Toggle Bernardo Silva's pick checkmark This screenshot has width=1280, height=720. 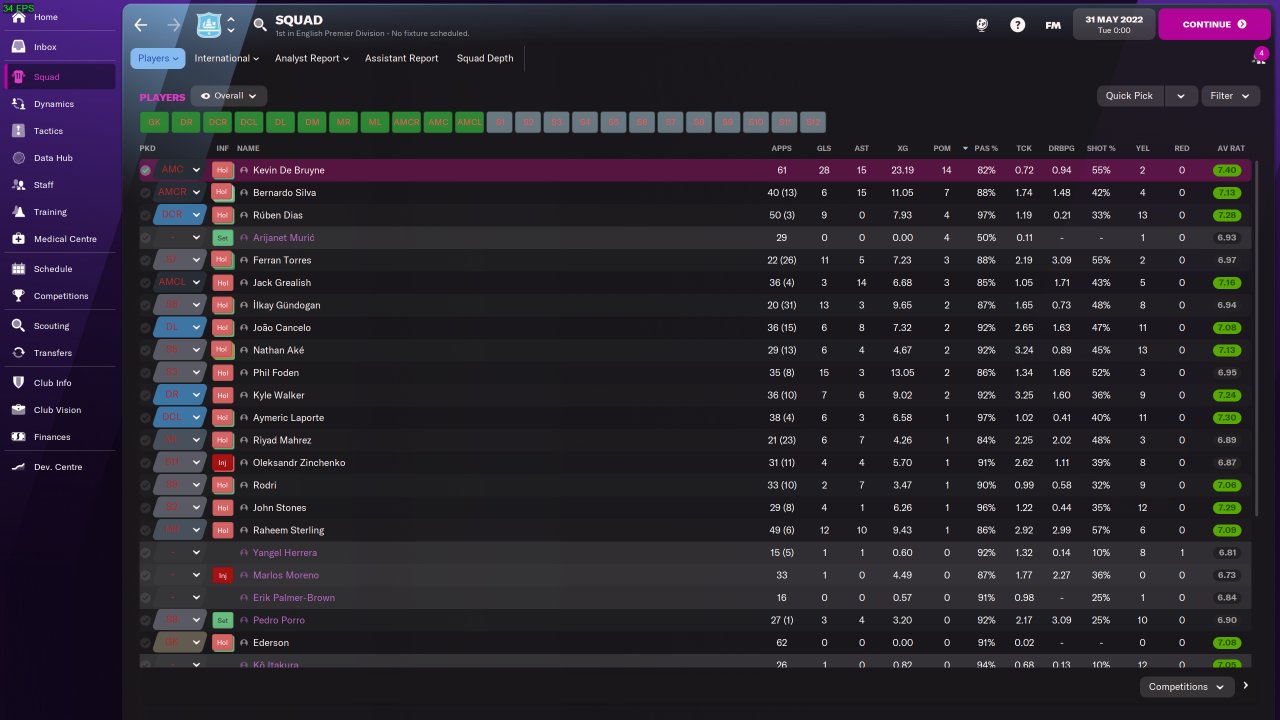pos(146,193)
